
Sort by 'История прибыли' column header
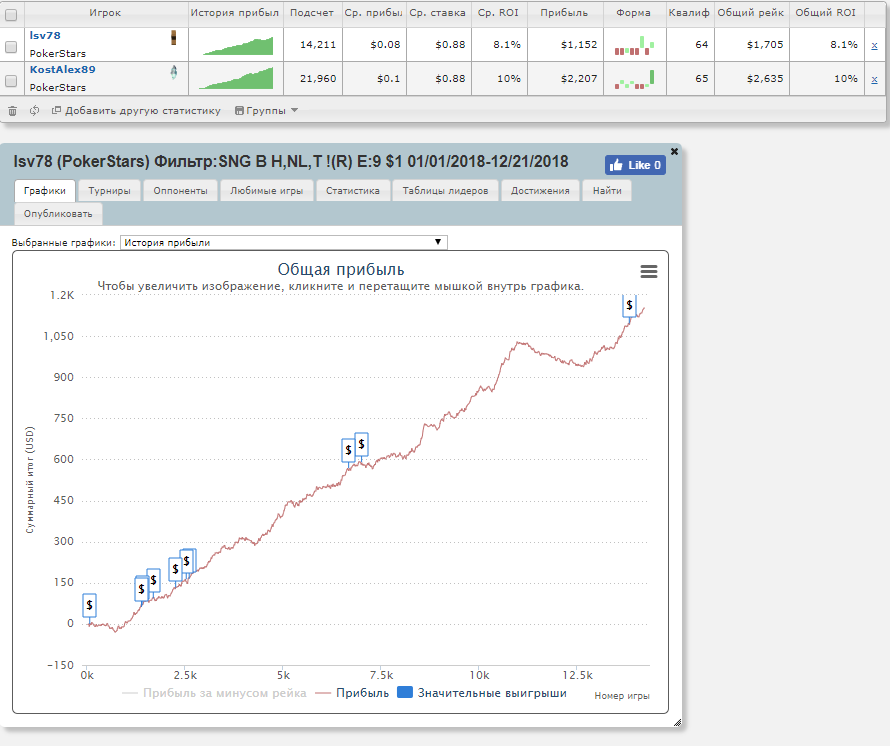pyautogui.click(x=235, y=12)
